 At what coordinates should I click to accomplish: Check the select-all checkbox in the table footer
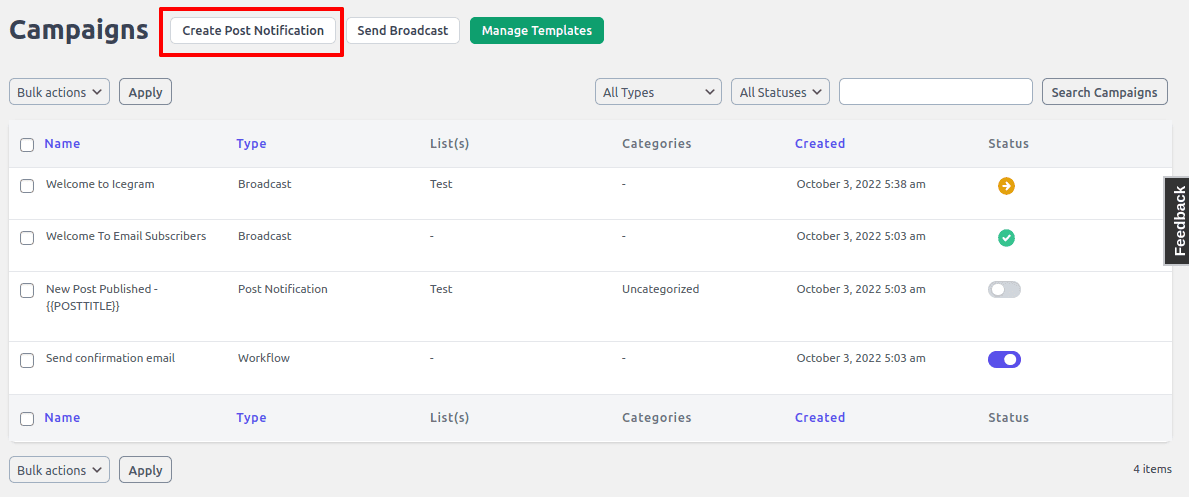click(27, 419)
